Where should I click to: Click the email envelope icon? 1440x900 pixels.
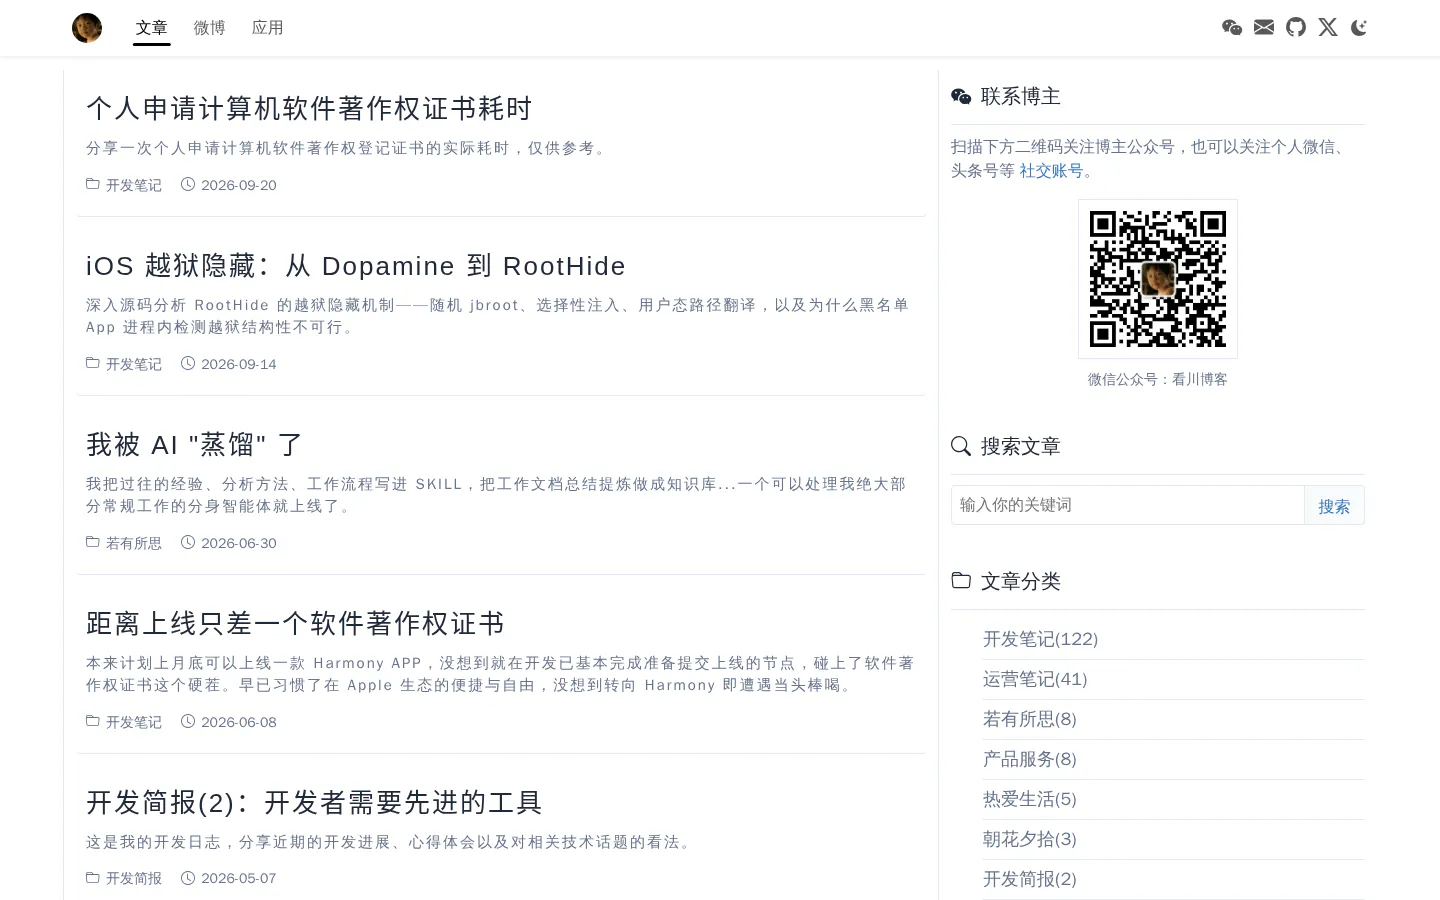(x=1264, y=28)
